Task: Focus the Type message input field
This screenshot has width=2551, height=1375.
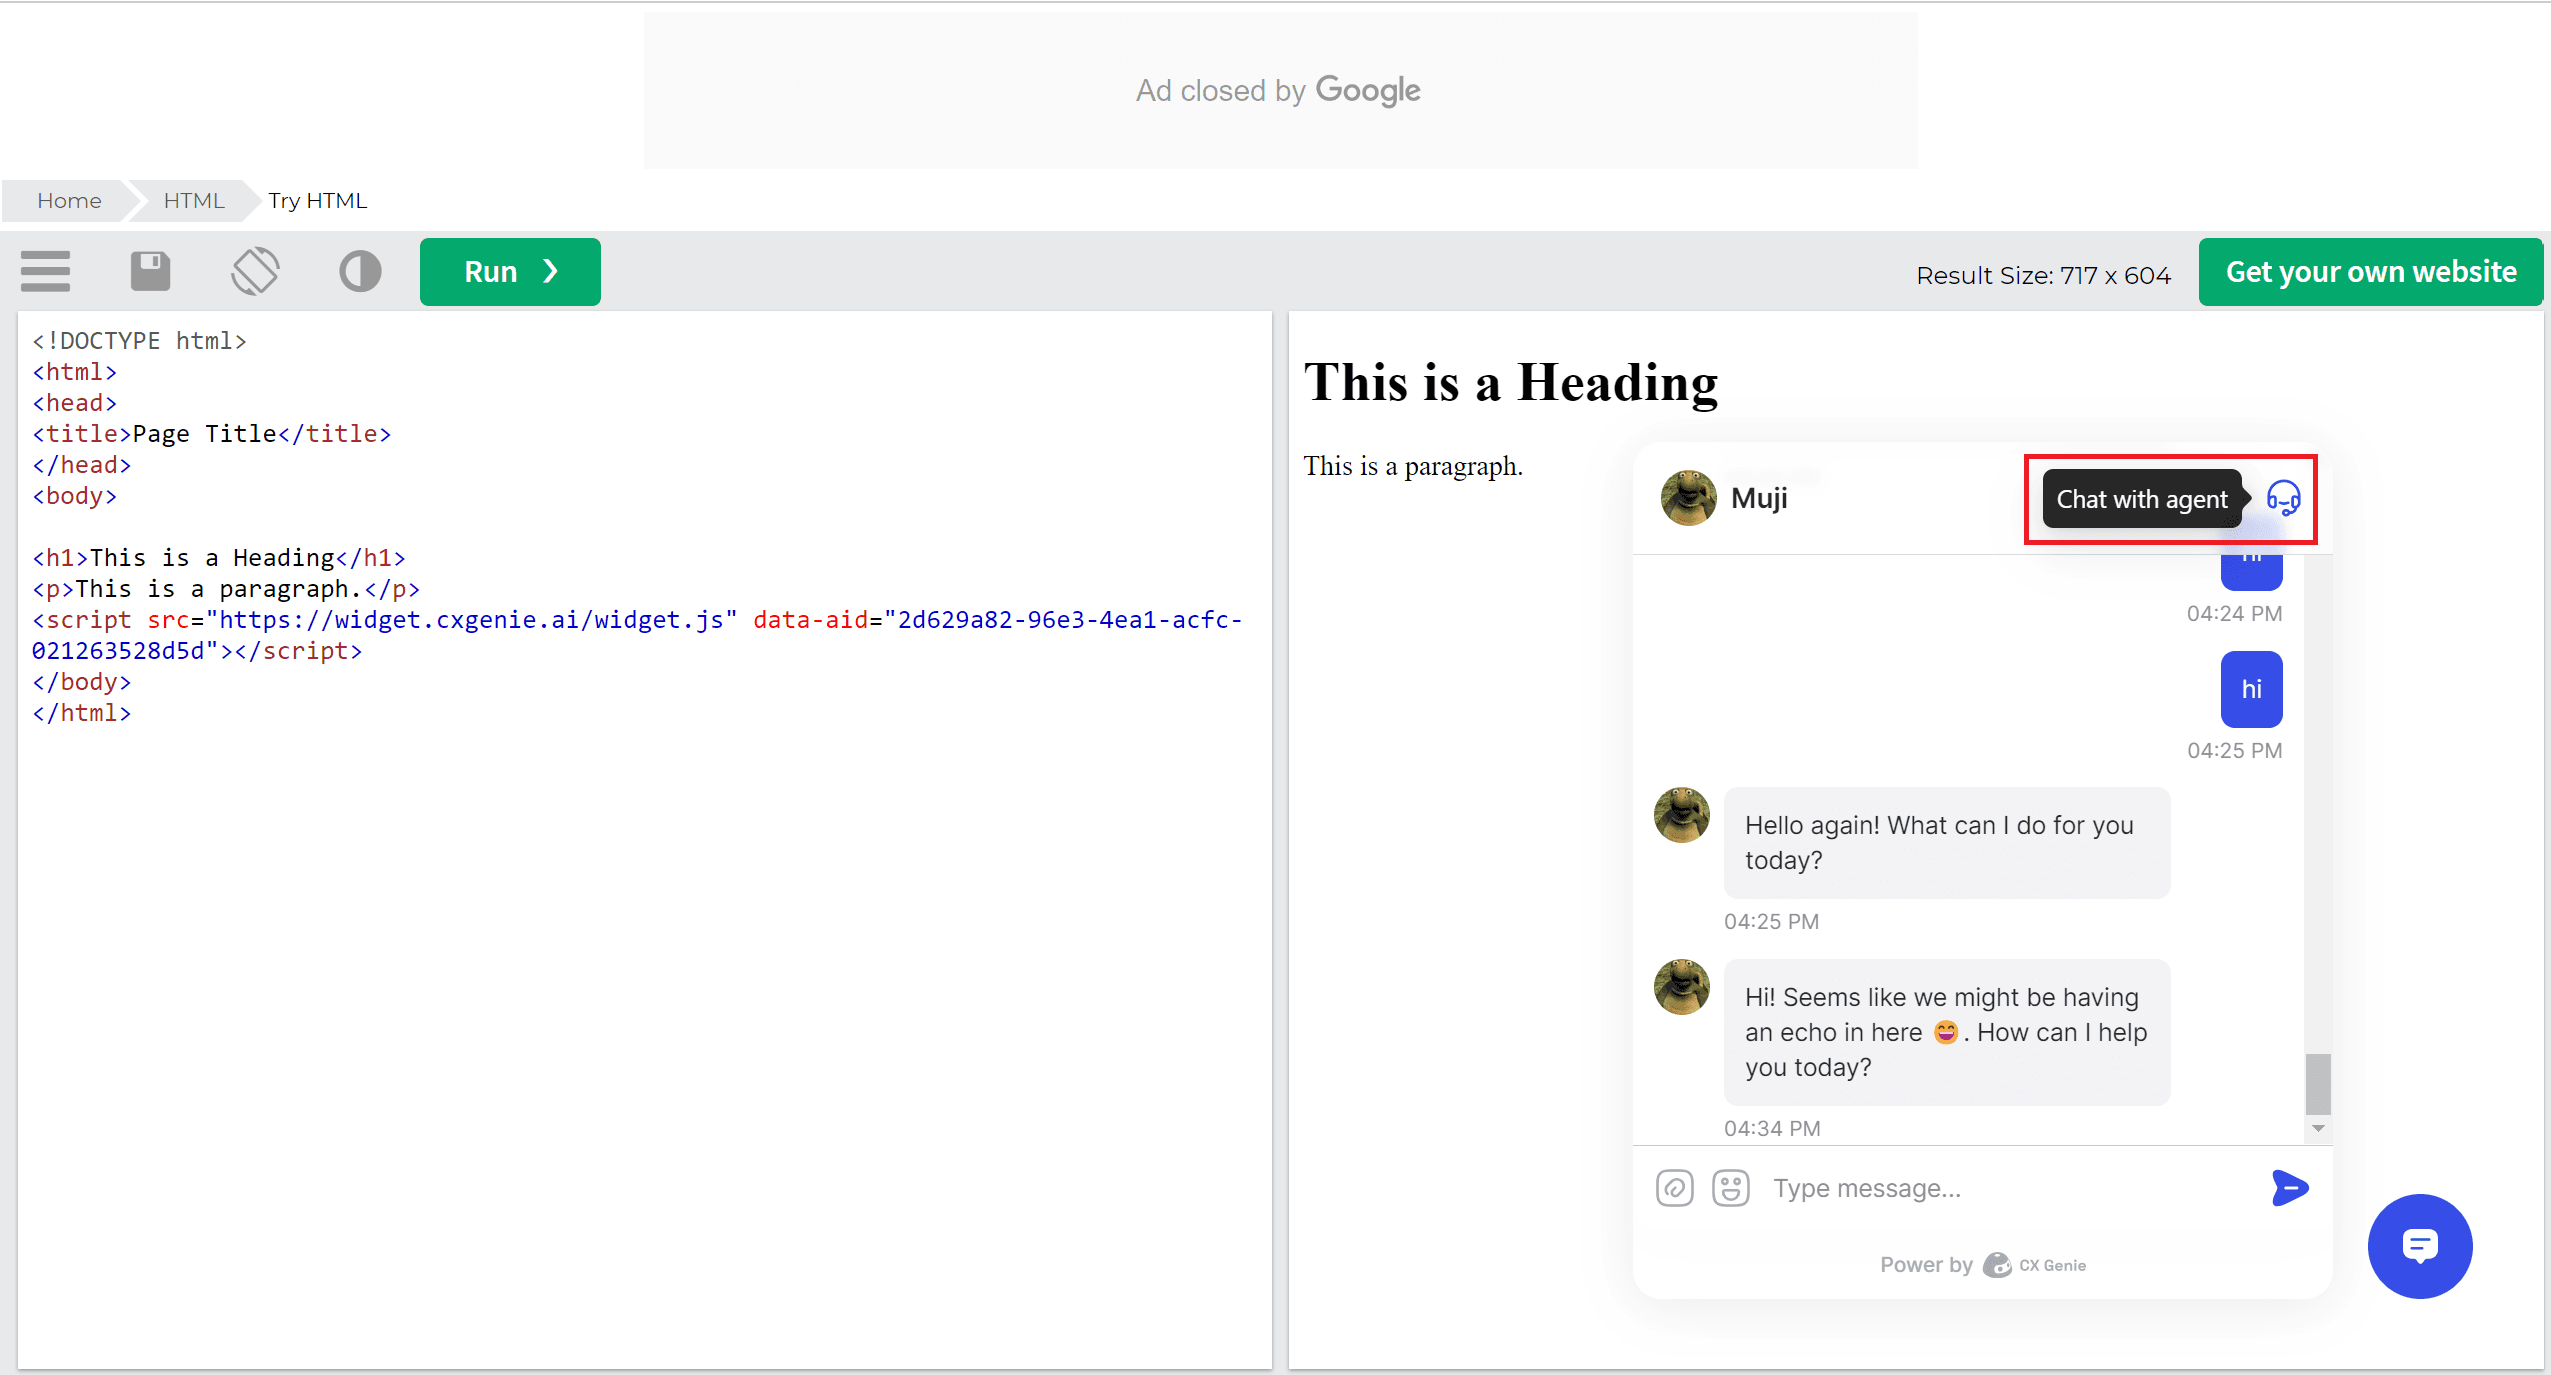Action: 2010,1188
